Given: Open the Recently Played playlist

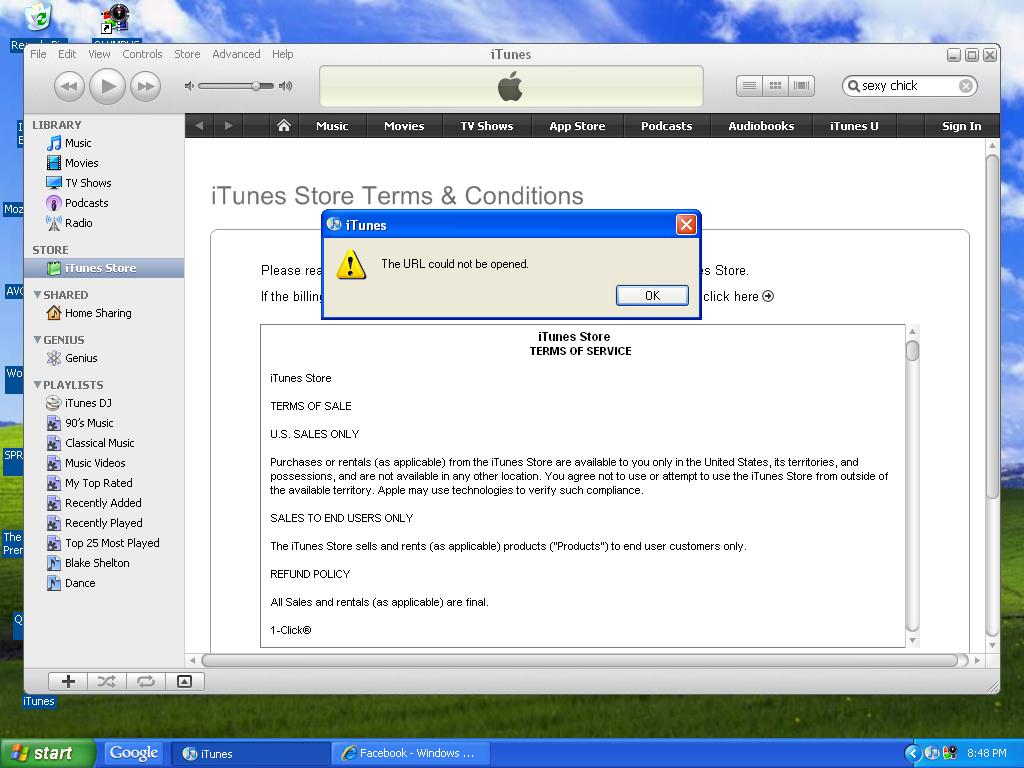Looking at the screenshot, I should point(104,523).
